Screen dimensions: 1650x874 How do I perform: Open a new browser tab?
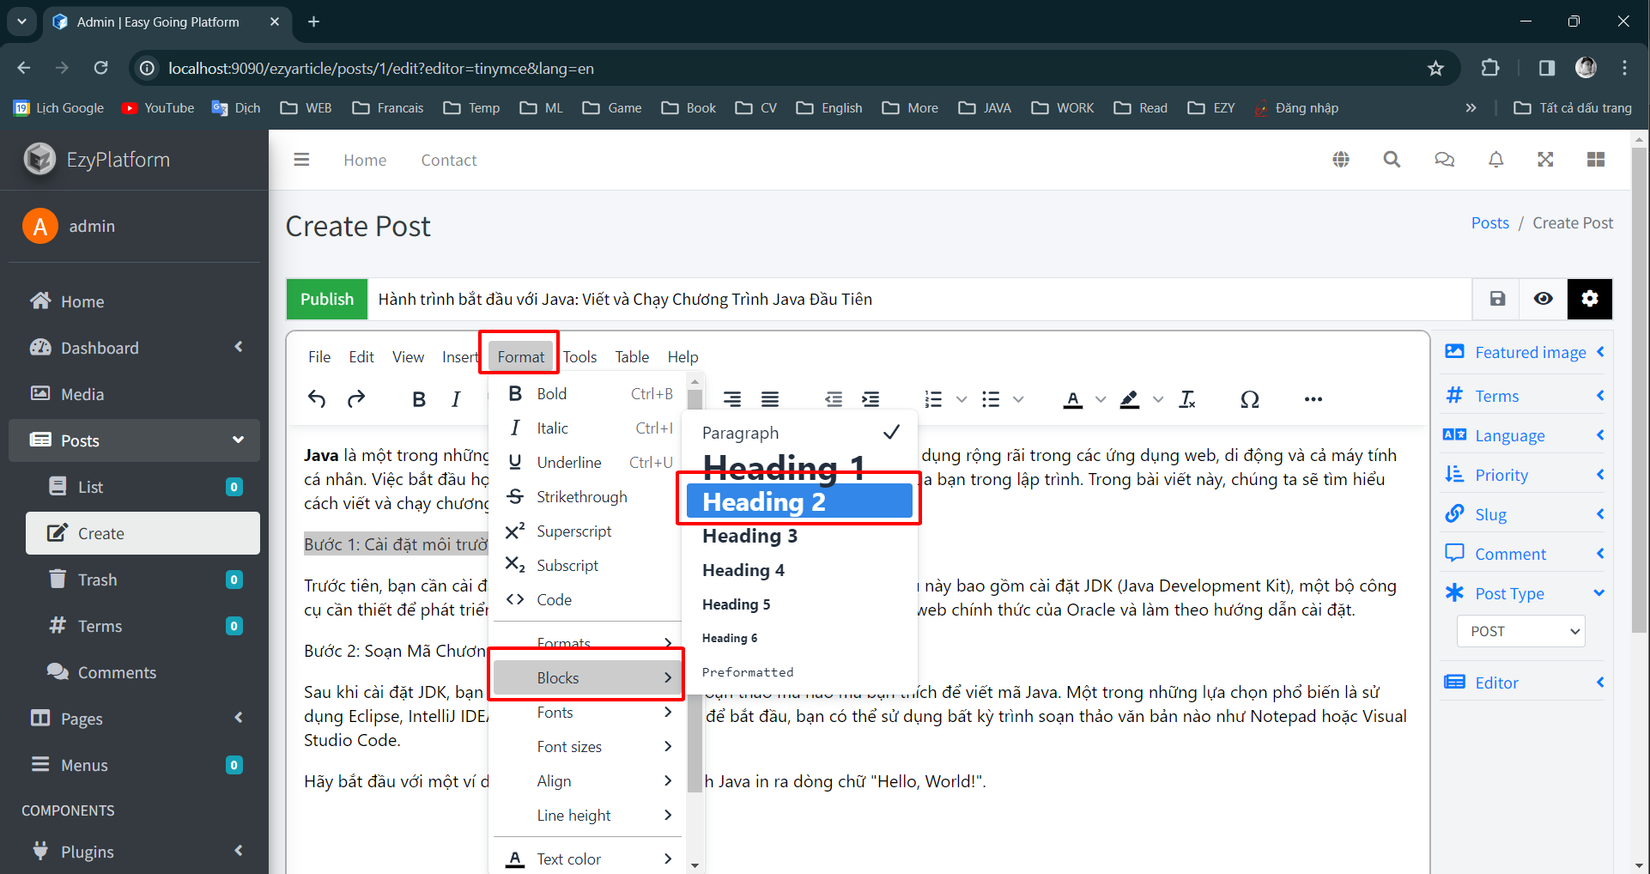pos(314,21)
